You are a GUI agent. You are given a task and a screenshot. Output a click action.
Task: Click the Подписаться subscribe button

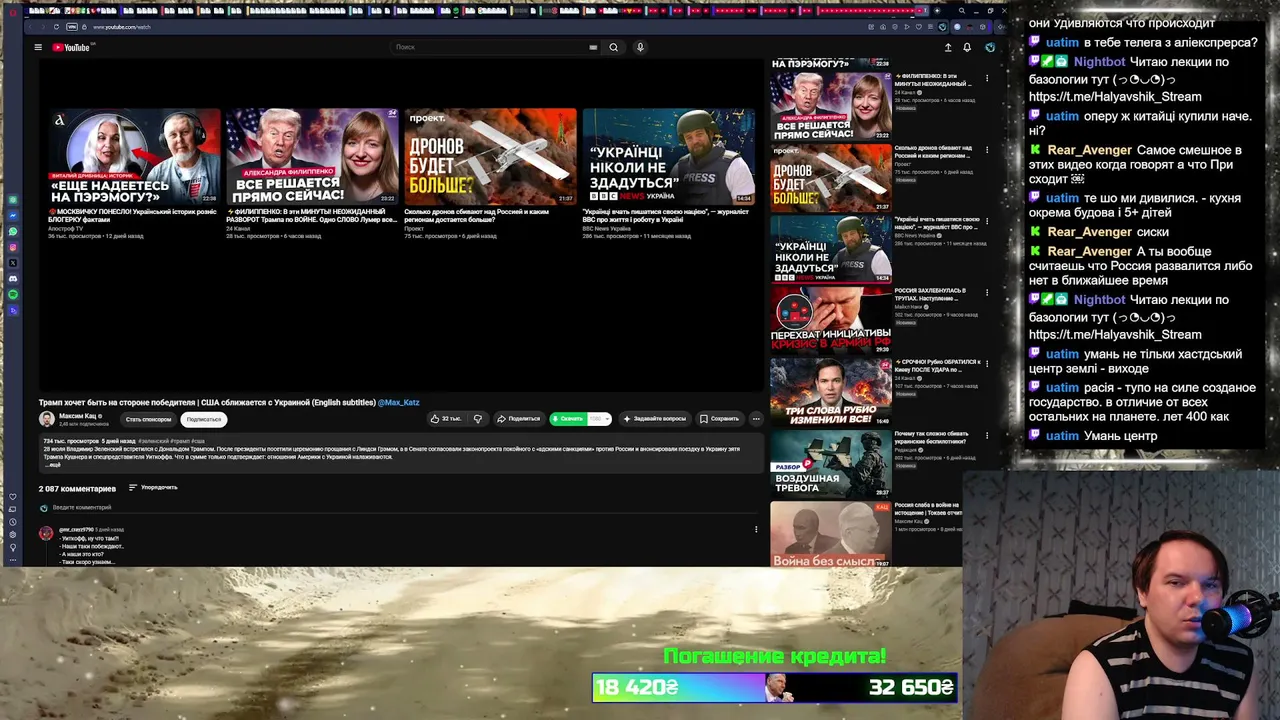204,420
